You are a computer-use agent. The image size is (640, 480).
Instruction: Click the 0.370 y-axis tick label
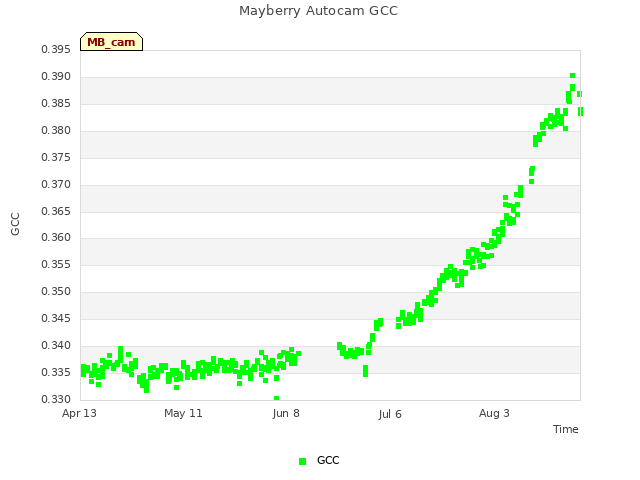point(56,184)
